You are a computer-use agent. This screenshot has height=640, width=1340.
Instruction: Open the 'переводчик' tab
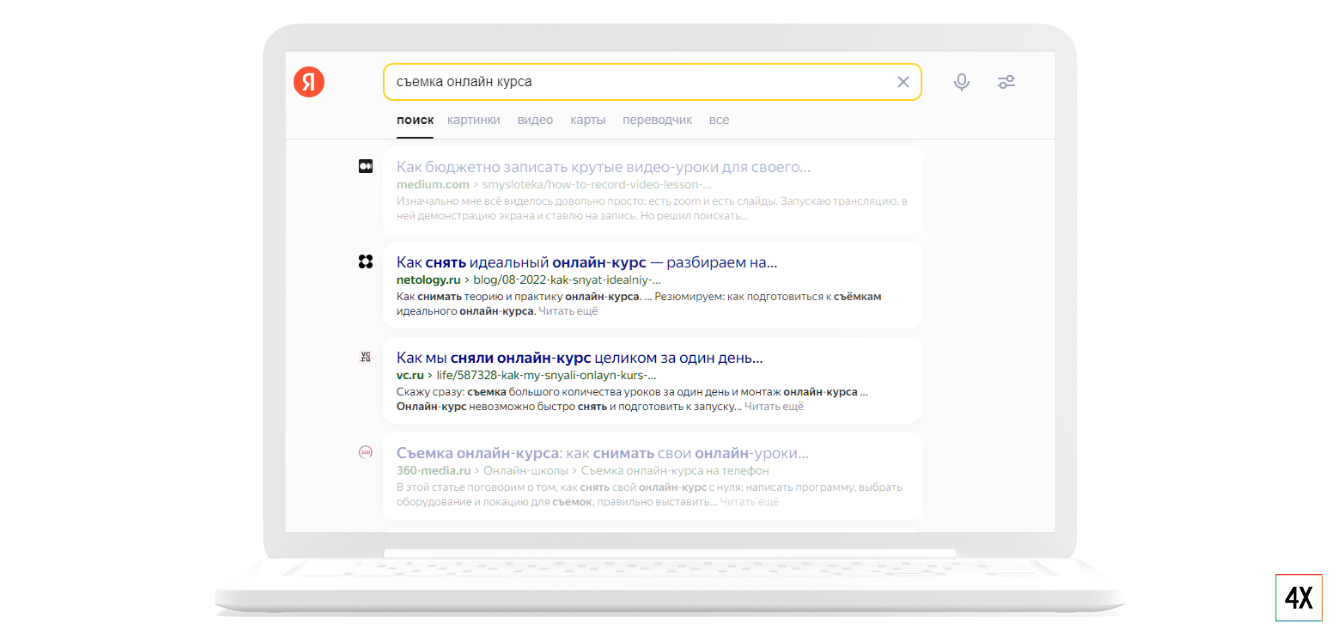657,120
